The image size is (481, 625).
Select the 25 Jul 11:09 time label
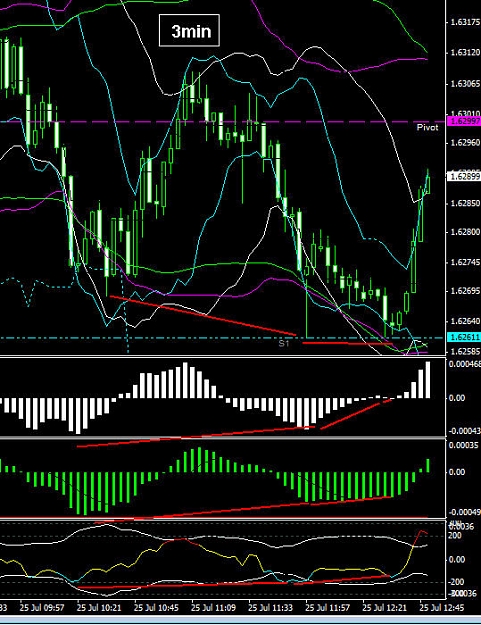click(x=213, y=608)
